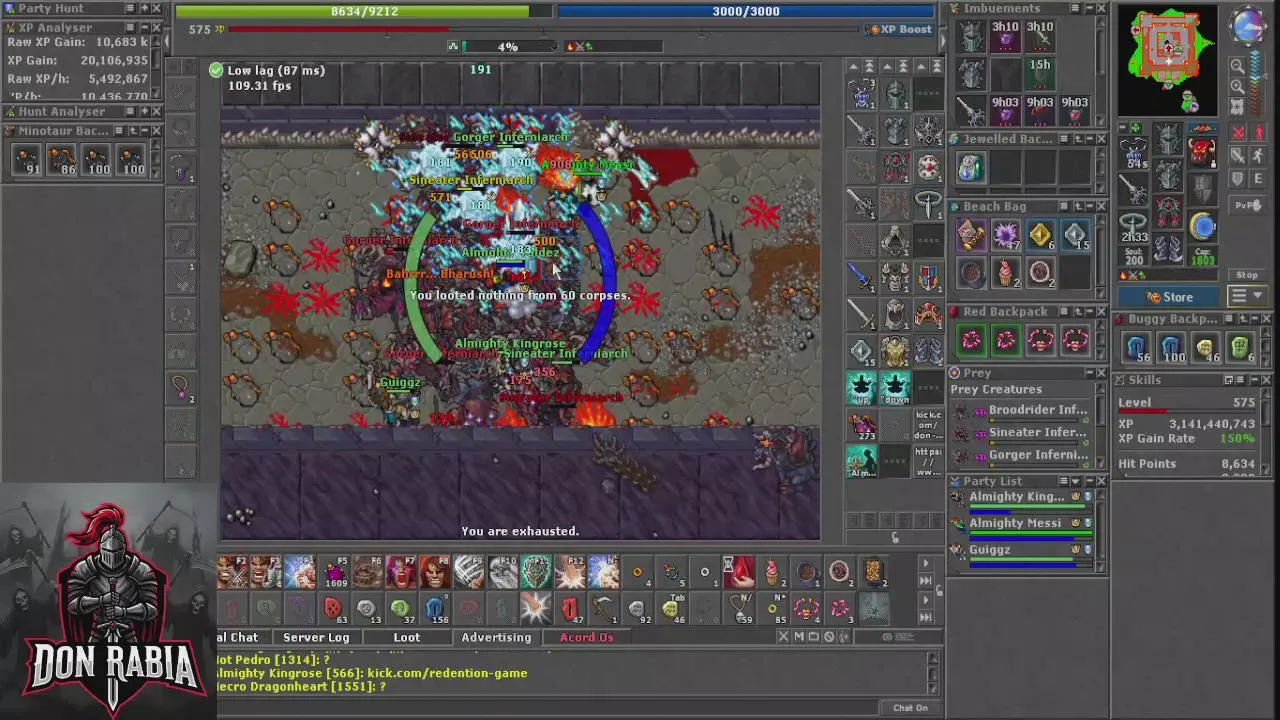Click the blue mana bar 3000/3000
Viewport: 1280px width, 720px height.
click(x=745, y=11)
